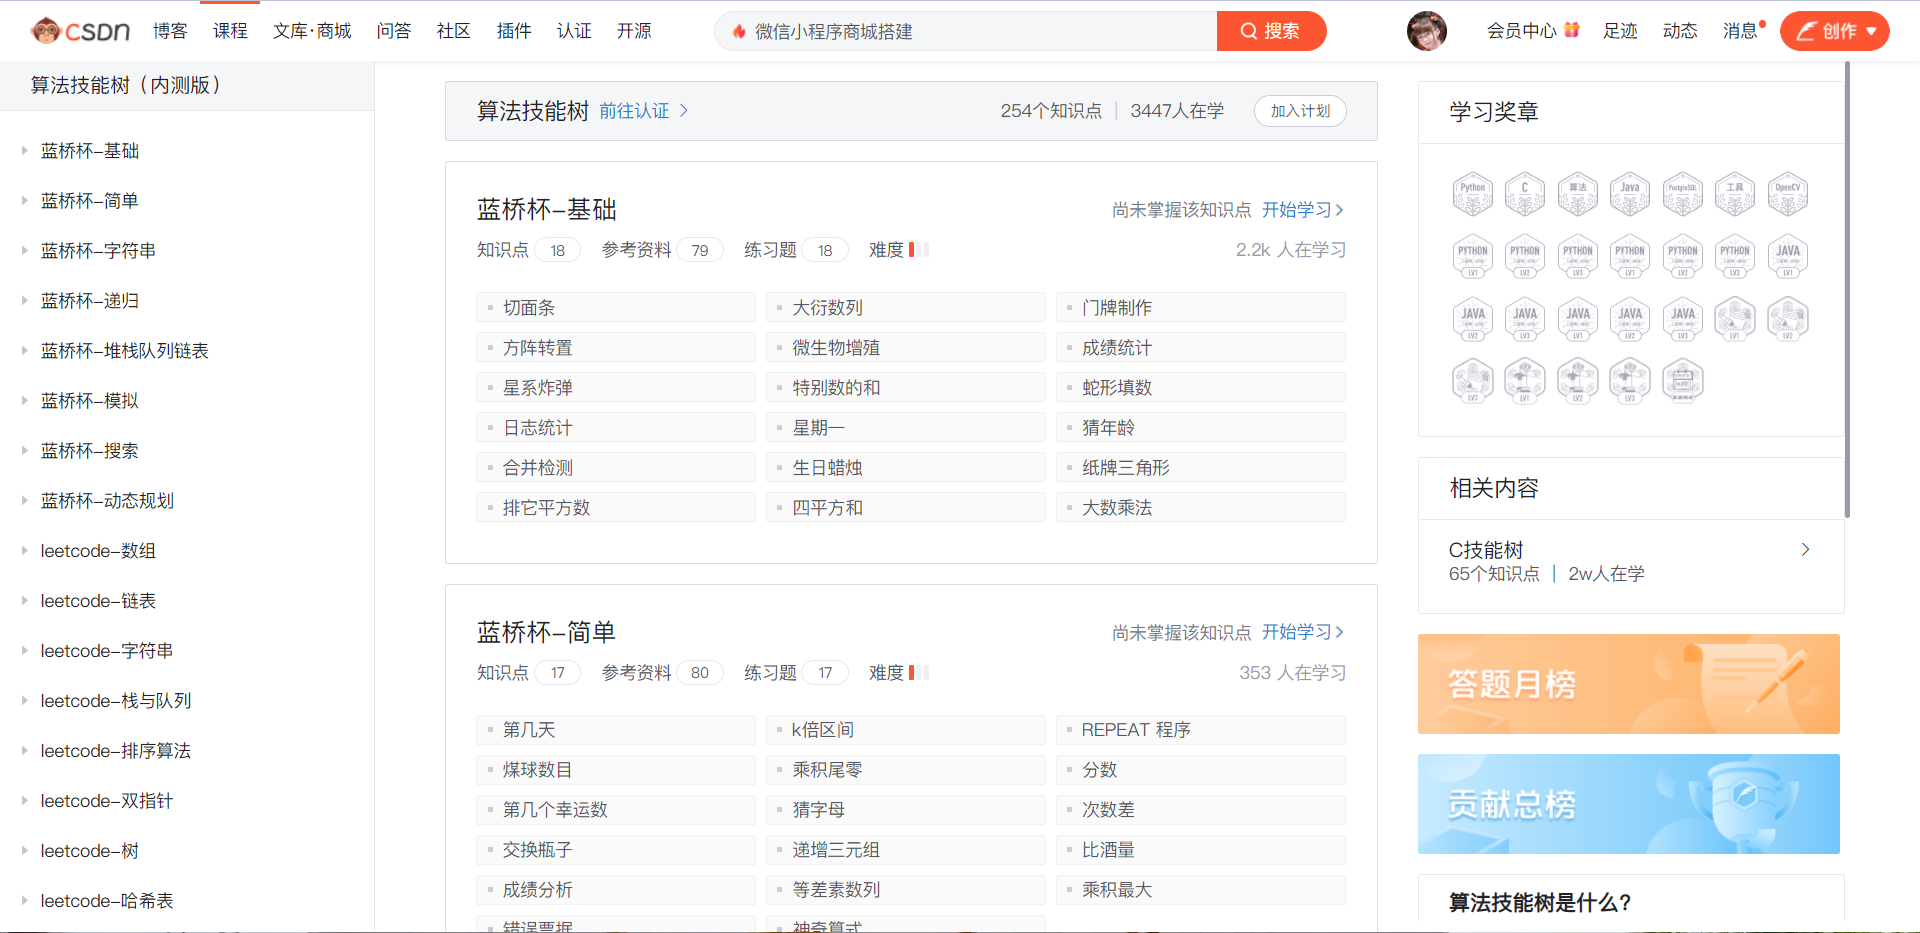1920x933 pixels.
Task: Select leetcode-哈希表 in the sidebar
Action: pos(107,901)
